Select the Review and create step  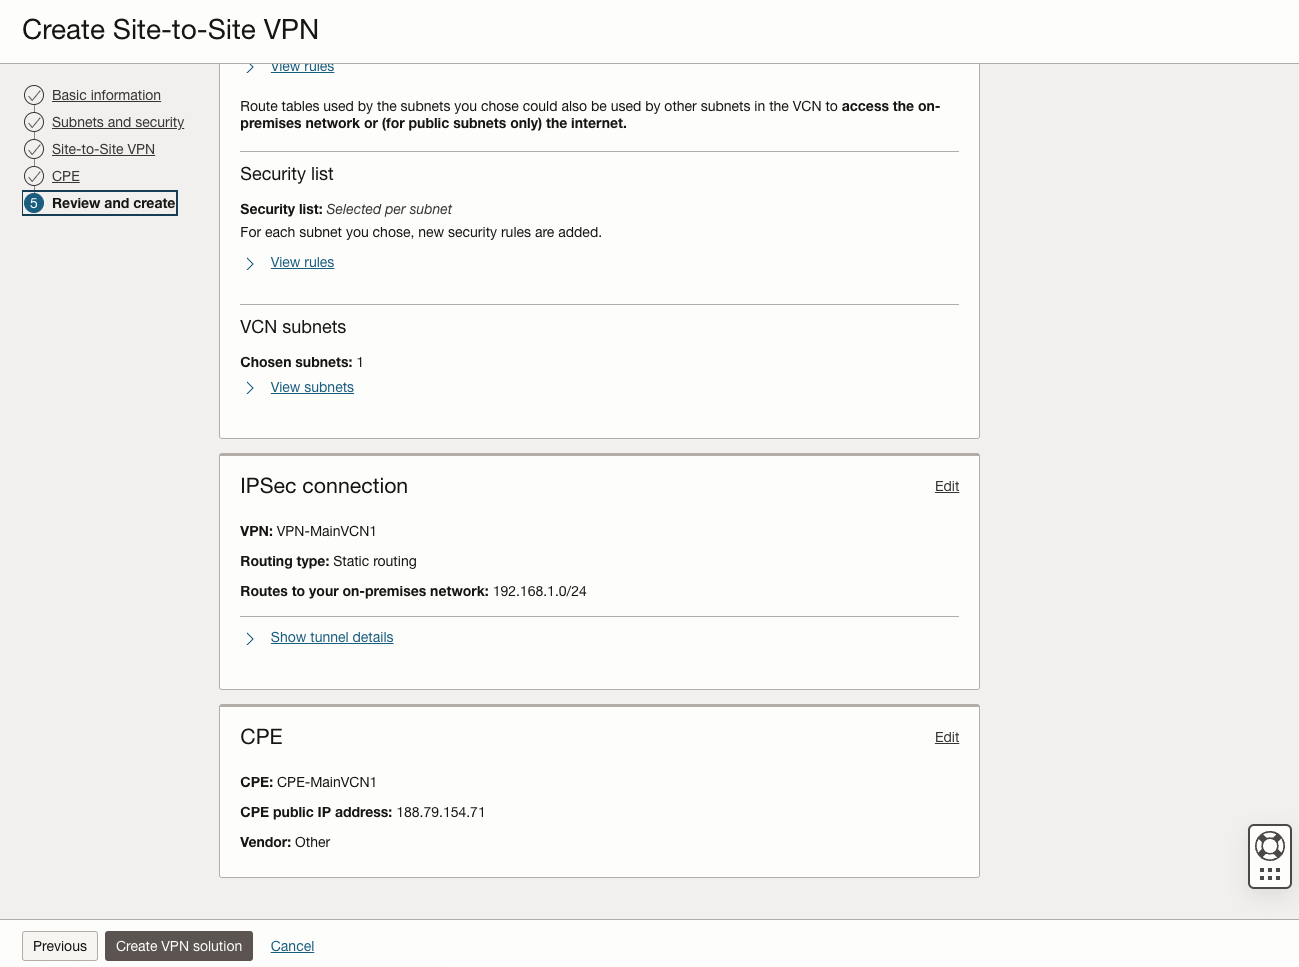click(x=113, y=203)
